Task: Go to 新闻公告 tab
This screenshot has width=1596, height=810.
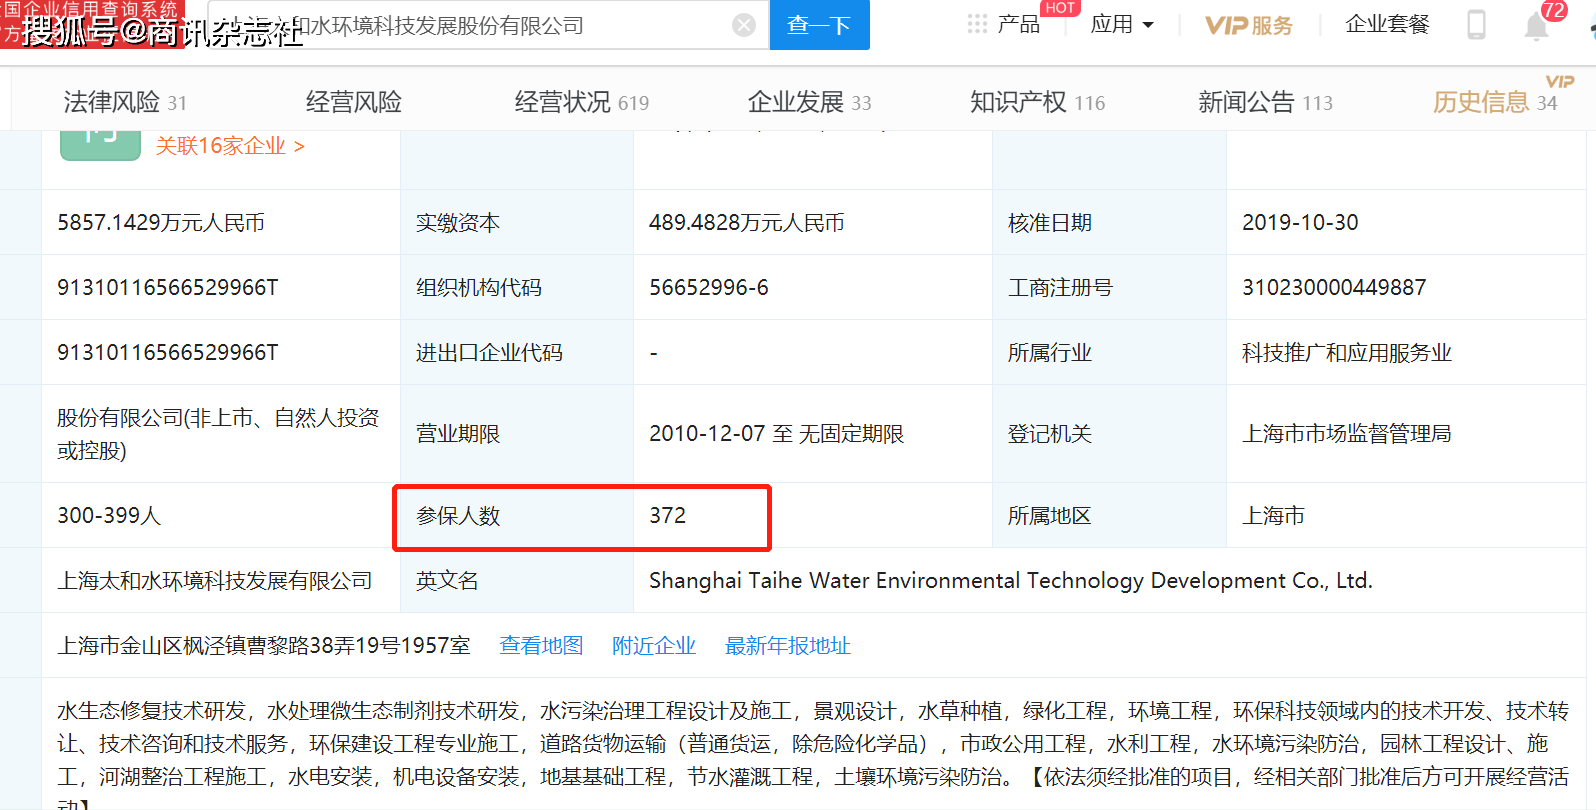Action: click(x=1265, y=102)
